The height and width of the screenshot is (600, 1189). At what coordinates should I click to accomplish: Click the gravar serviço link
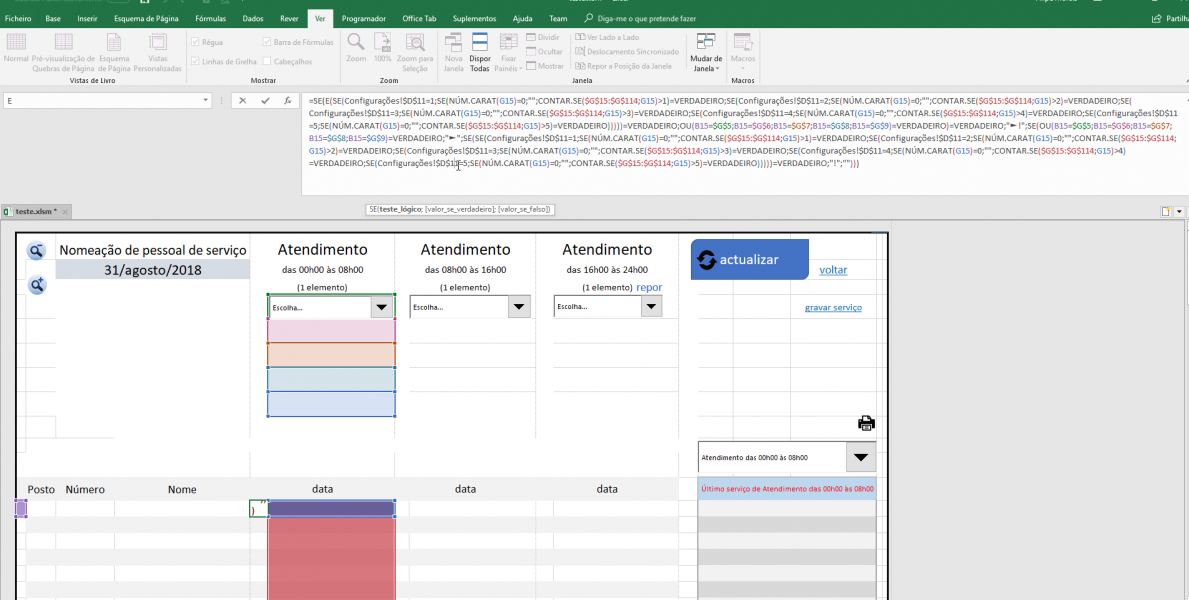(x=833, y=308)
